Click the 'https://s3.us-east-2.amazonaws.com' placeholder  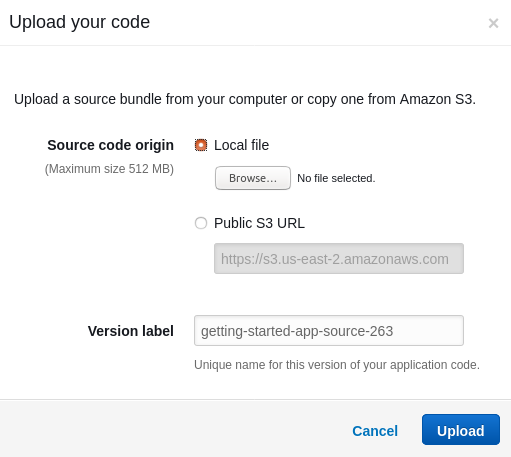(x=335, y=259)
